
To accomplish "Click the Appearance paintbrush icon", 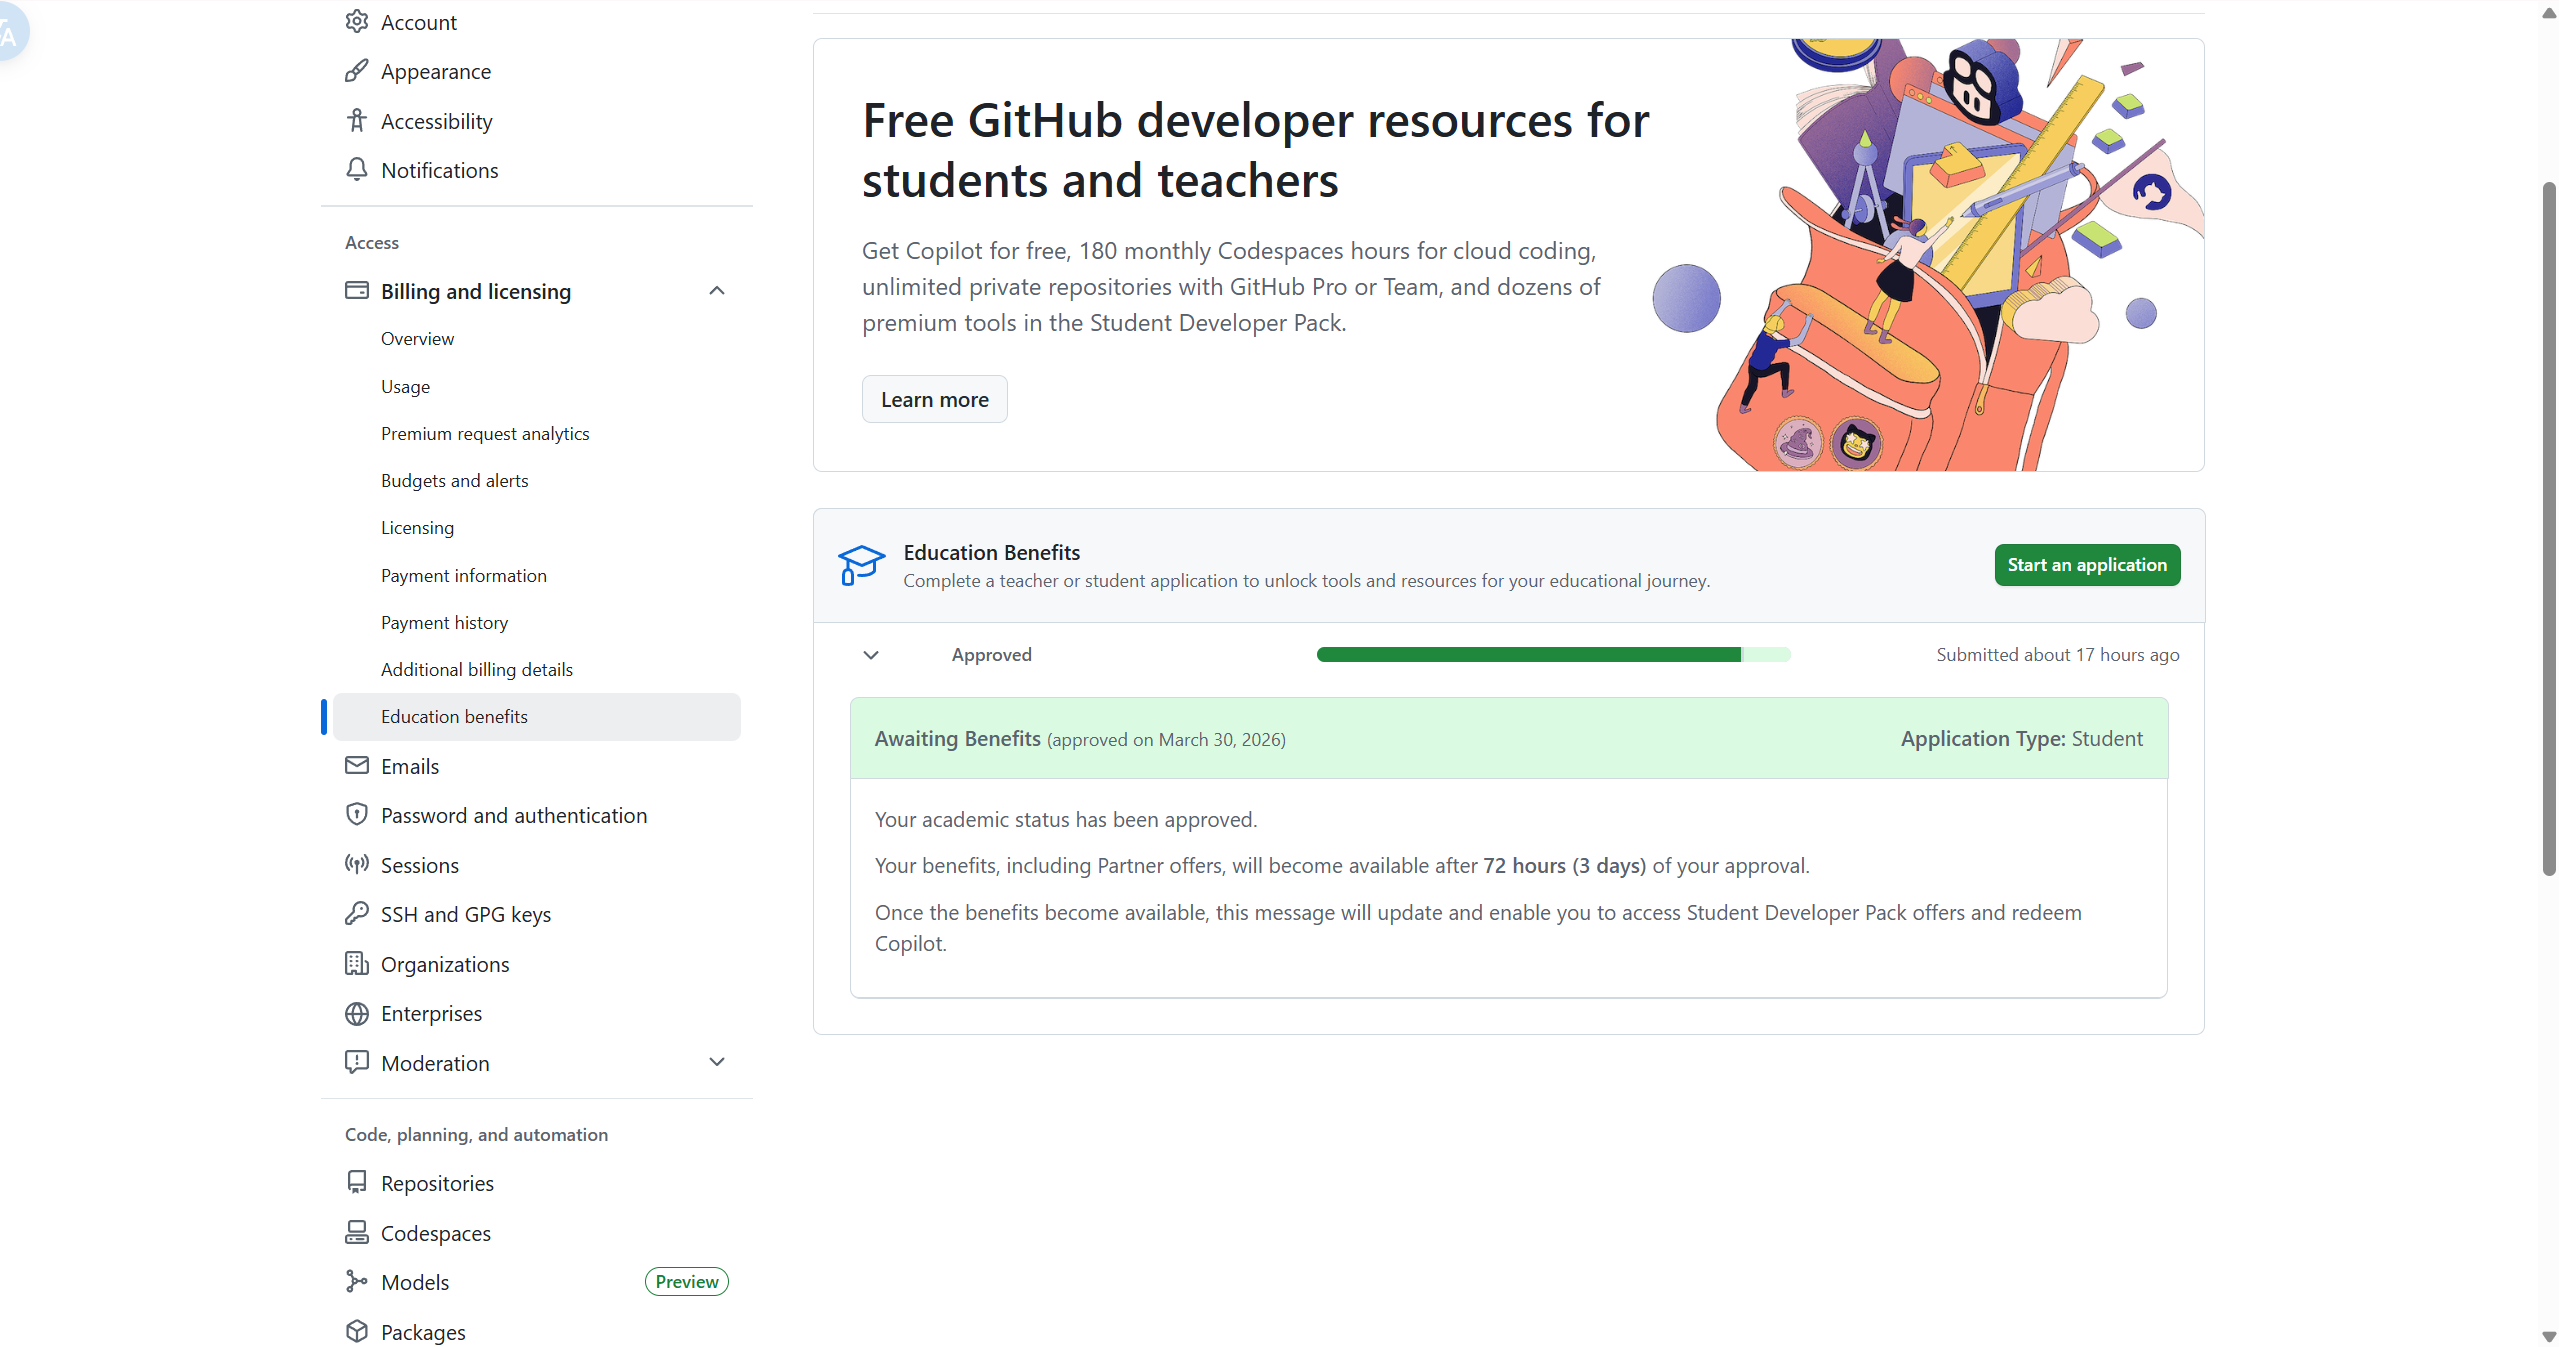I will coord(357,70).
